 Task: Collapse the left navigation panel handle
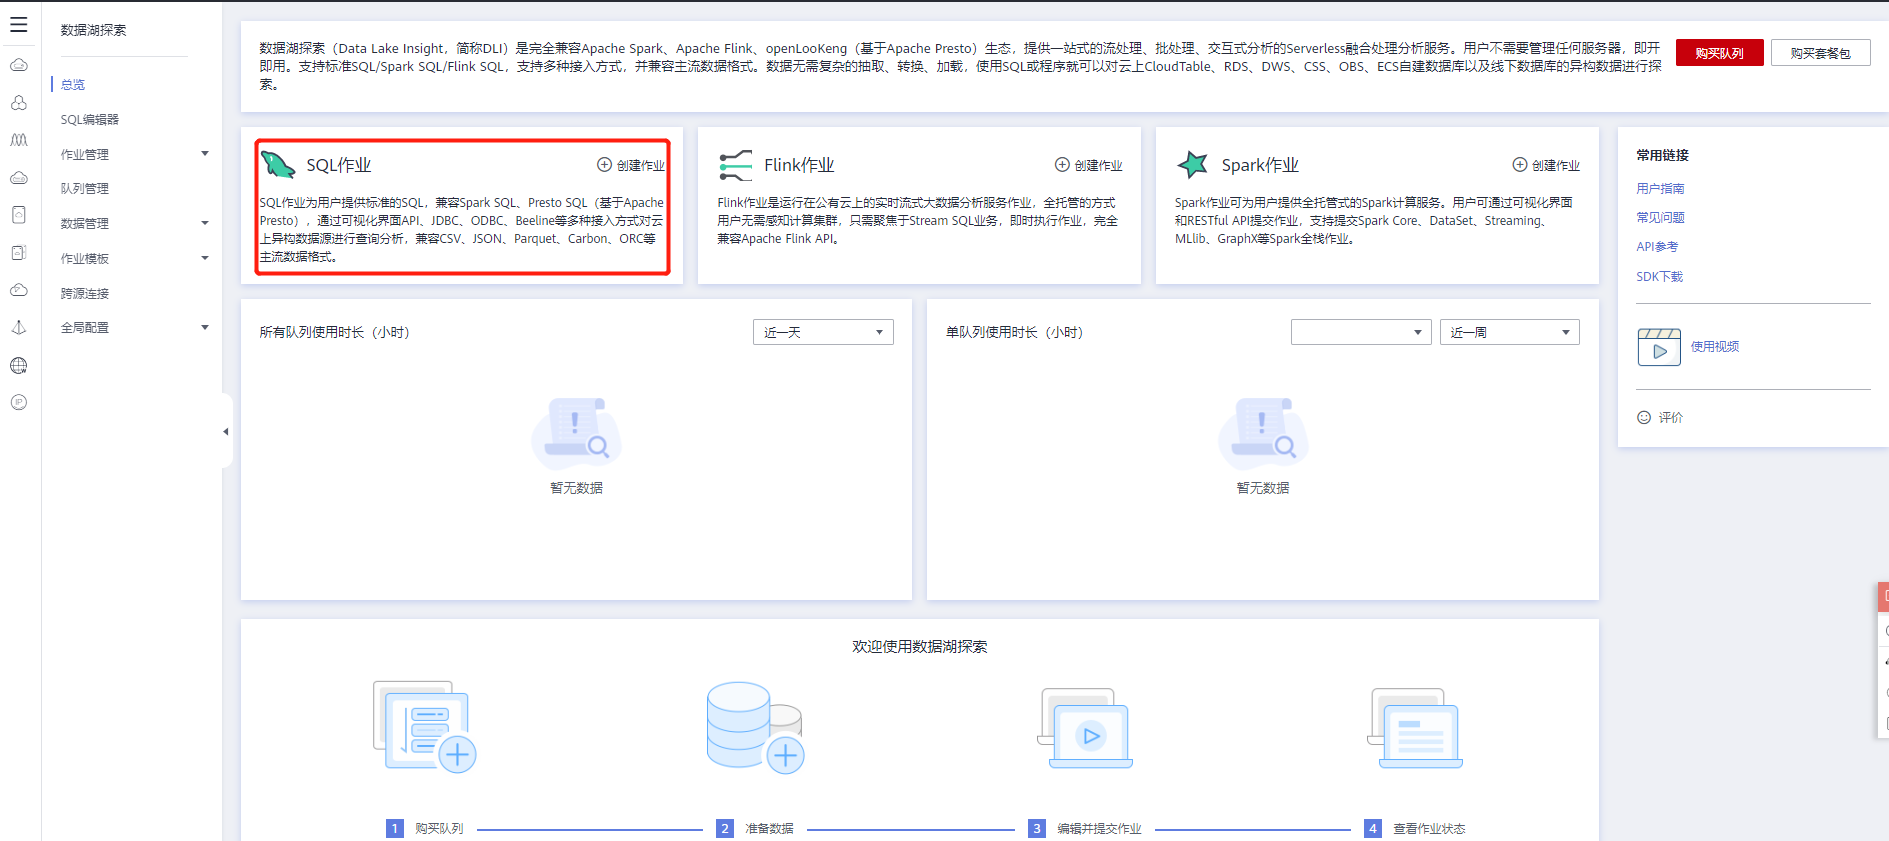pos(226,431)
